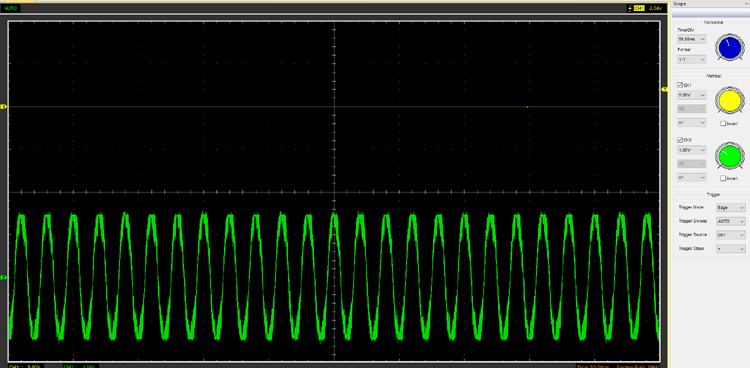Open the CH2 volts per division dropdown
The width and height of the screenshot is (750, 368).
692,150
